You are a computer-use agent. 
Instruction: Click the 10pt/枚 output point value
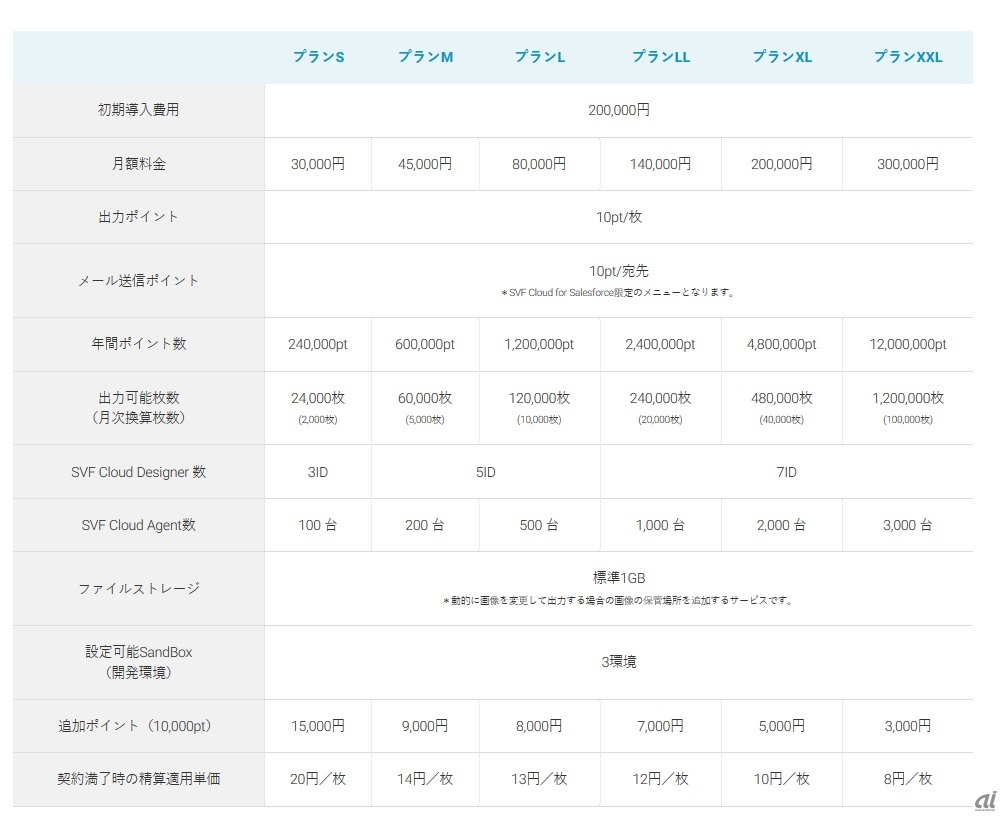pos(619,217)
